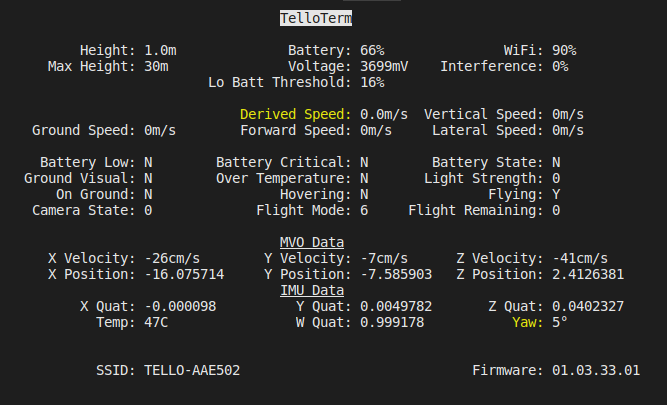Click the WiFi 90% value

[564, 50]
